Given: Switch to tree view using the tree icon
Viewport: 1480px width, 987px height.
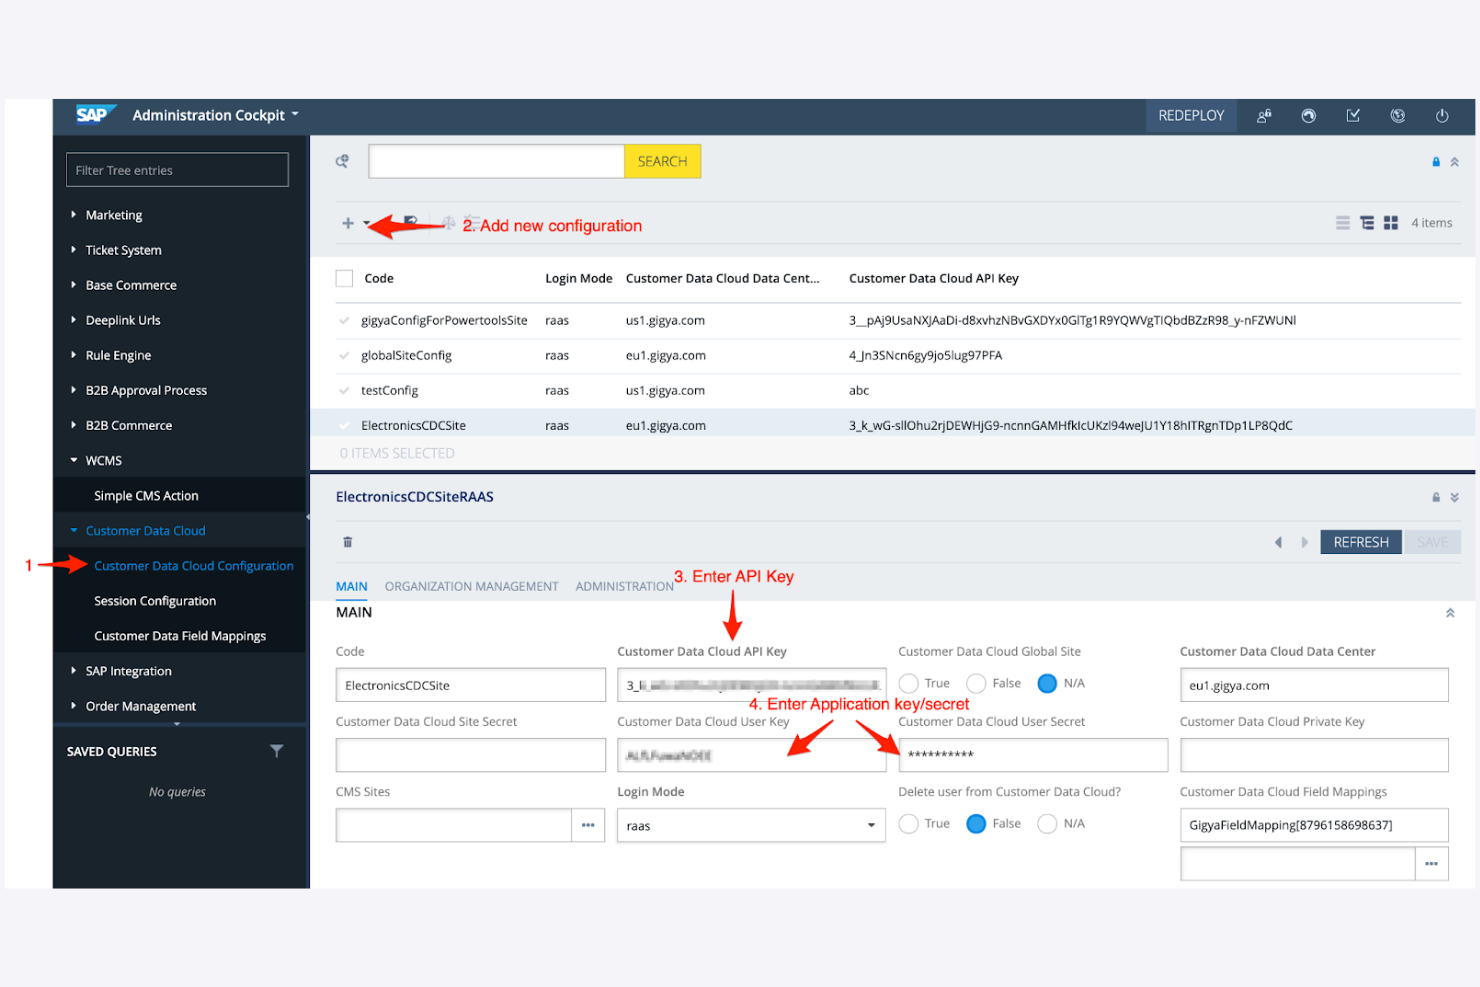Looking at the screenshot, I should [x=1367, y=223].
